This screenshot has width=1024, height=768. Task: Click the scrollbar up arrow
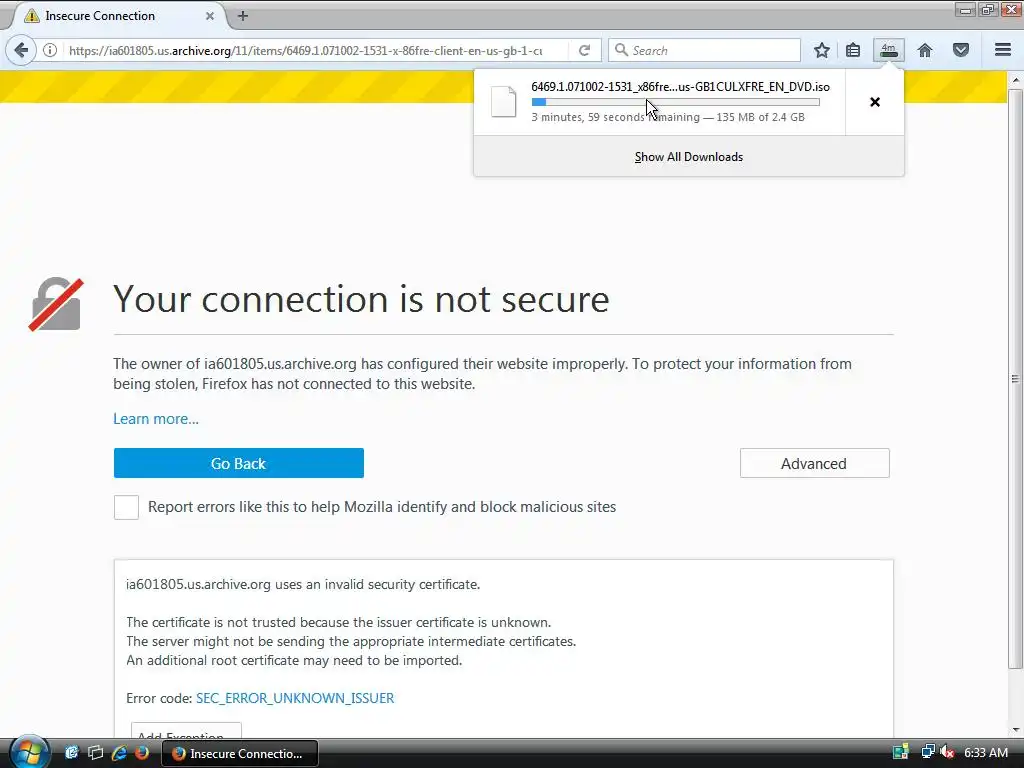pos(1014,80)
